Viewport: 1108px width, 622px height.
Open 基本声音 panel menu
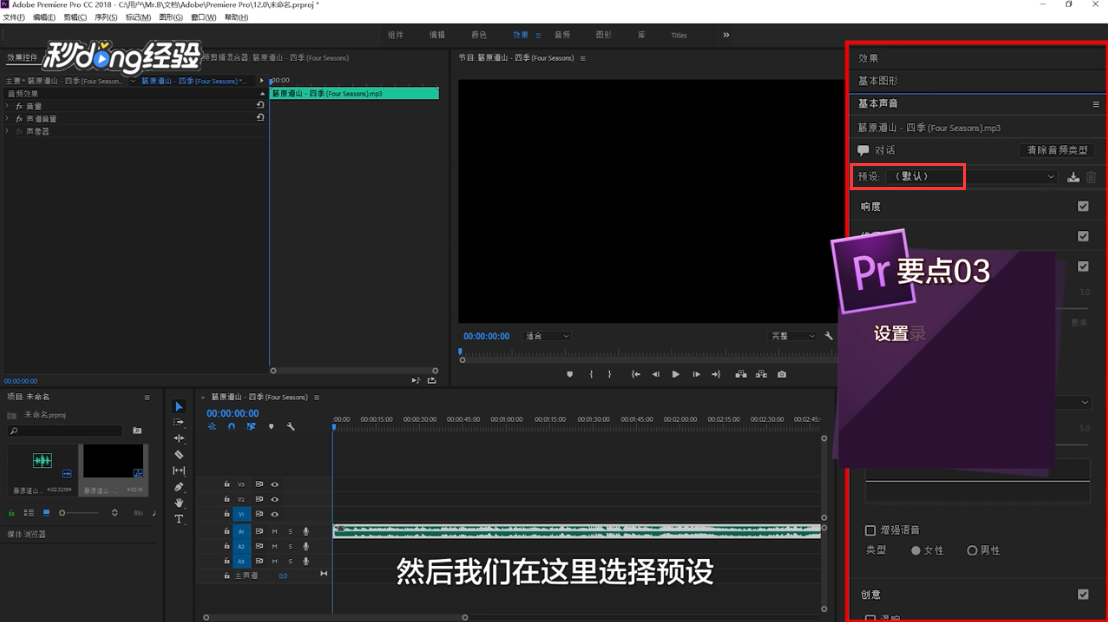click(x=1096, y=104)
